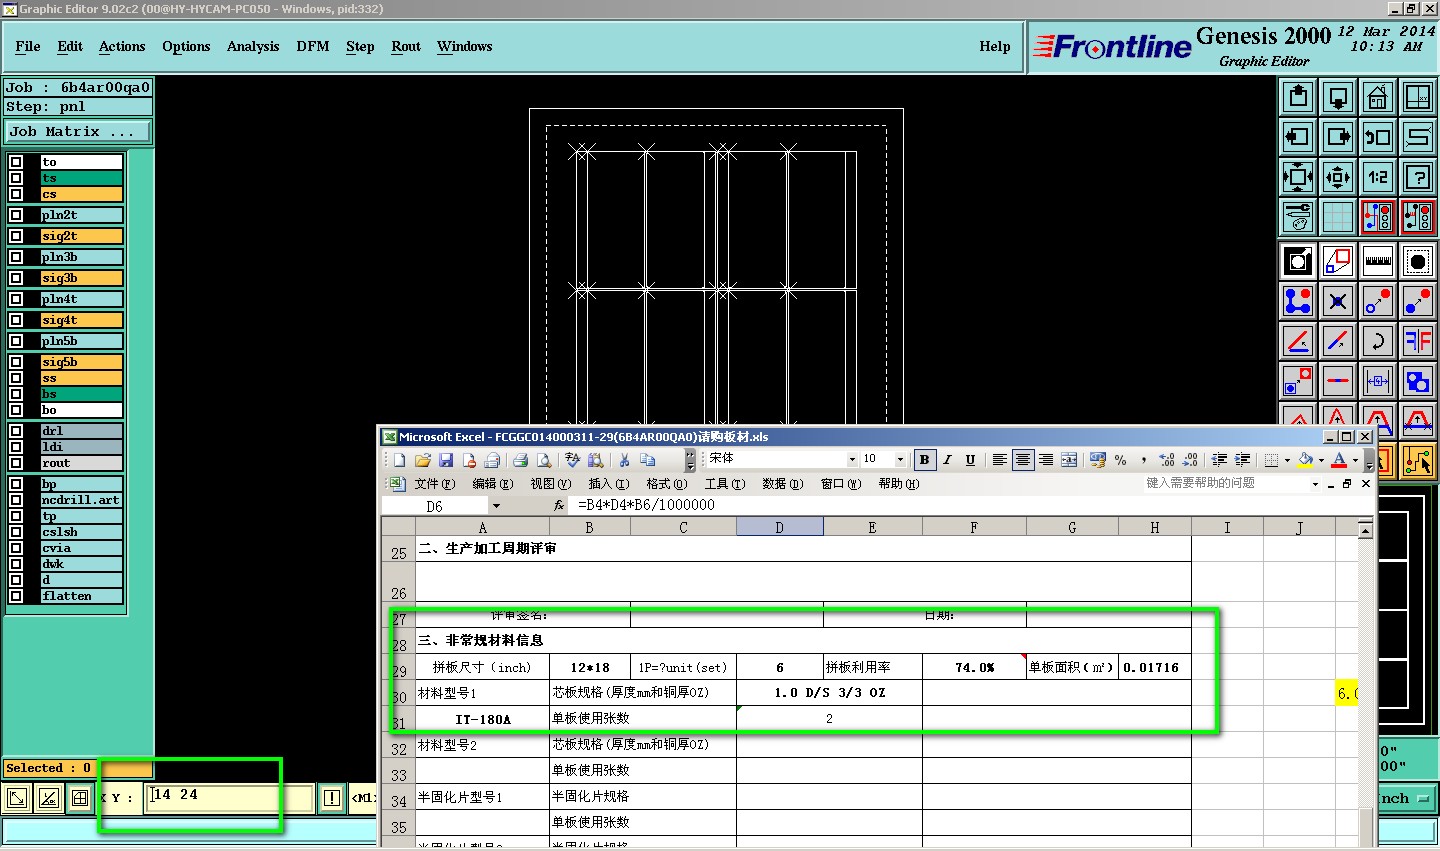Image resolution: width=1440 pixels, height=851 pixels.
Task: Click the zoom in arrows icon
Action: pos(1298,177)
